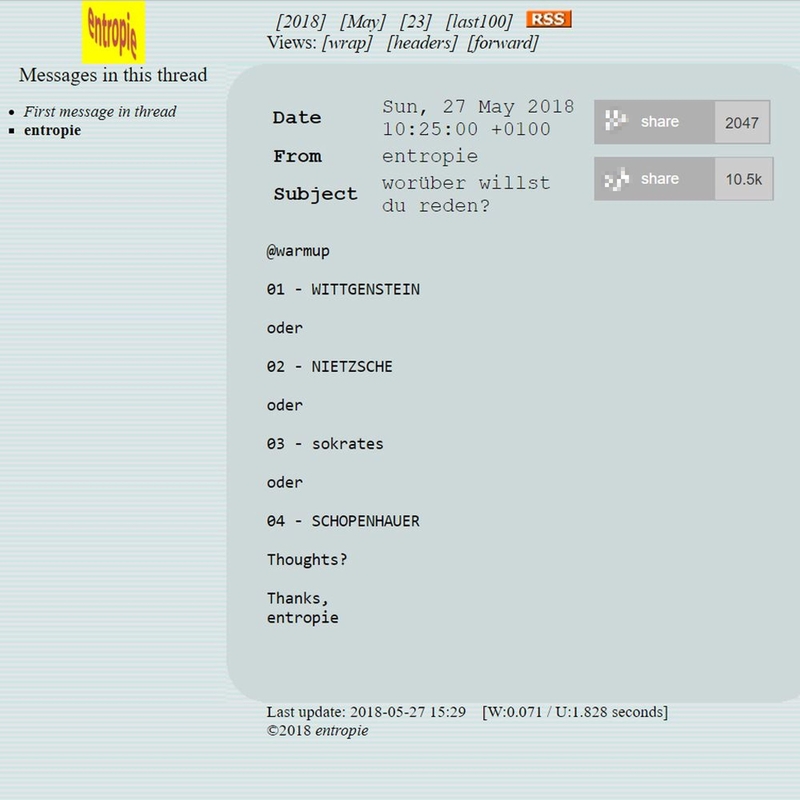Click the entropie link in the copyright footer
Image resolution: width=800 pixels, height=800 pixels.
342,730
